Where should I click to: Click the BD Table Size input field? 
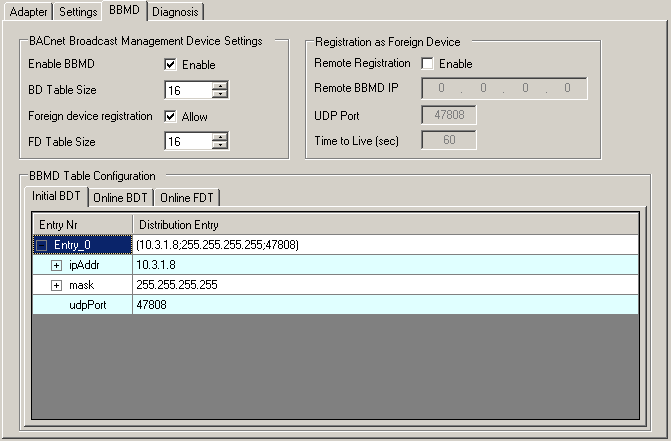(x=187, y=91)
